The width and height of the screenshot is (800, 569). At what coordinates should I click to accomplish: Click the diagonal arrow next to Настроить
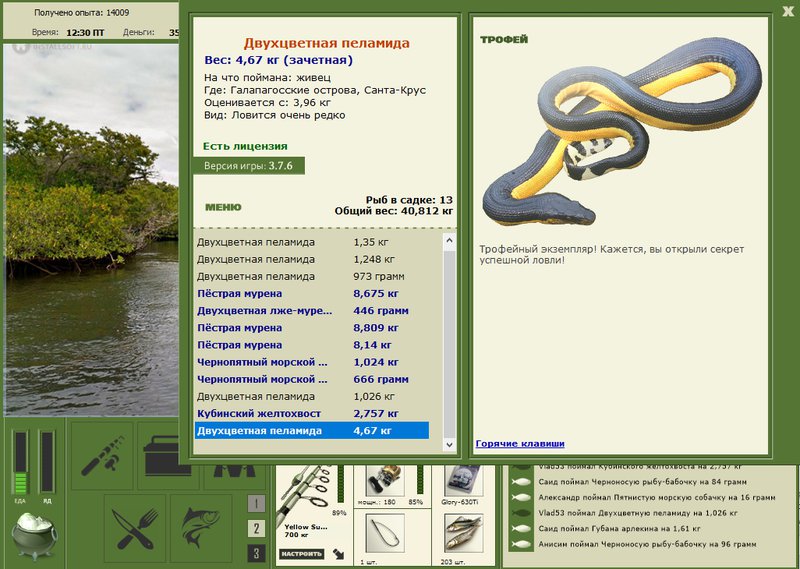338,554
